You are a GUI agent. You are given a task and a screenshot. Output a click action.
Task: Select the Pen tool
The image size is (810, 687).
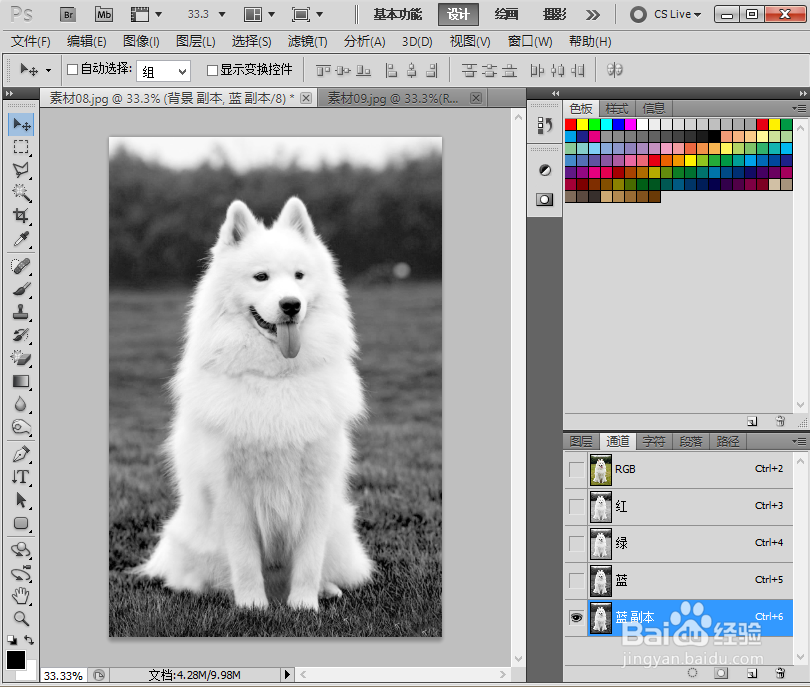tap(21, 454)
